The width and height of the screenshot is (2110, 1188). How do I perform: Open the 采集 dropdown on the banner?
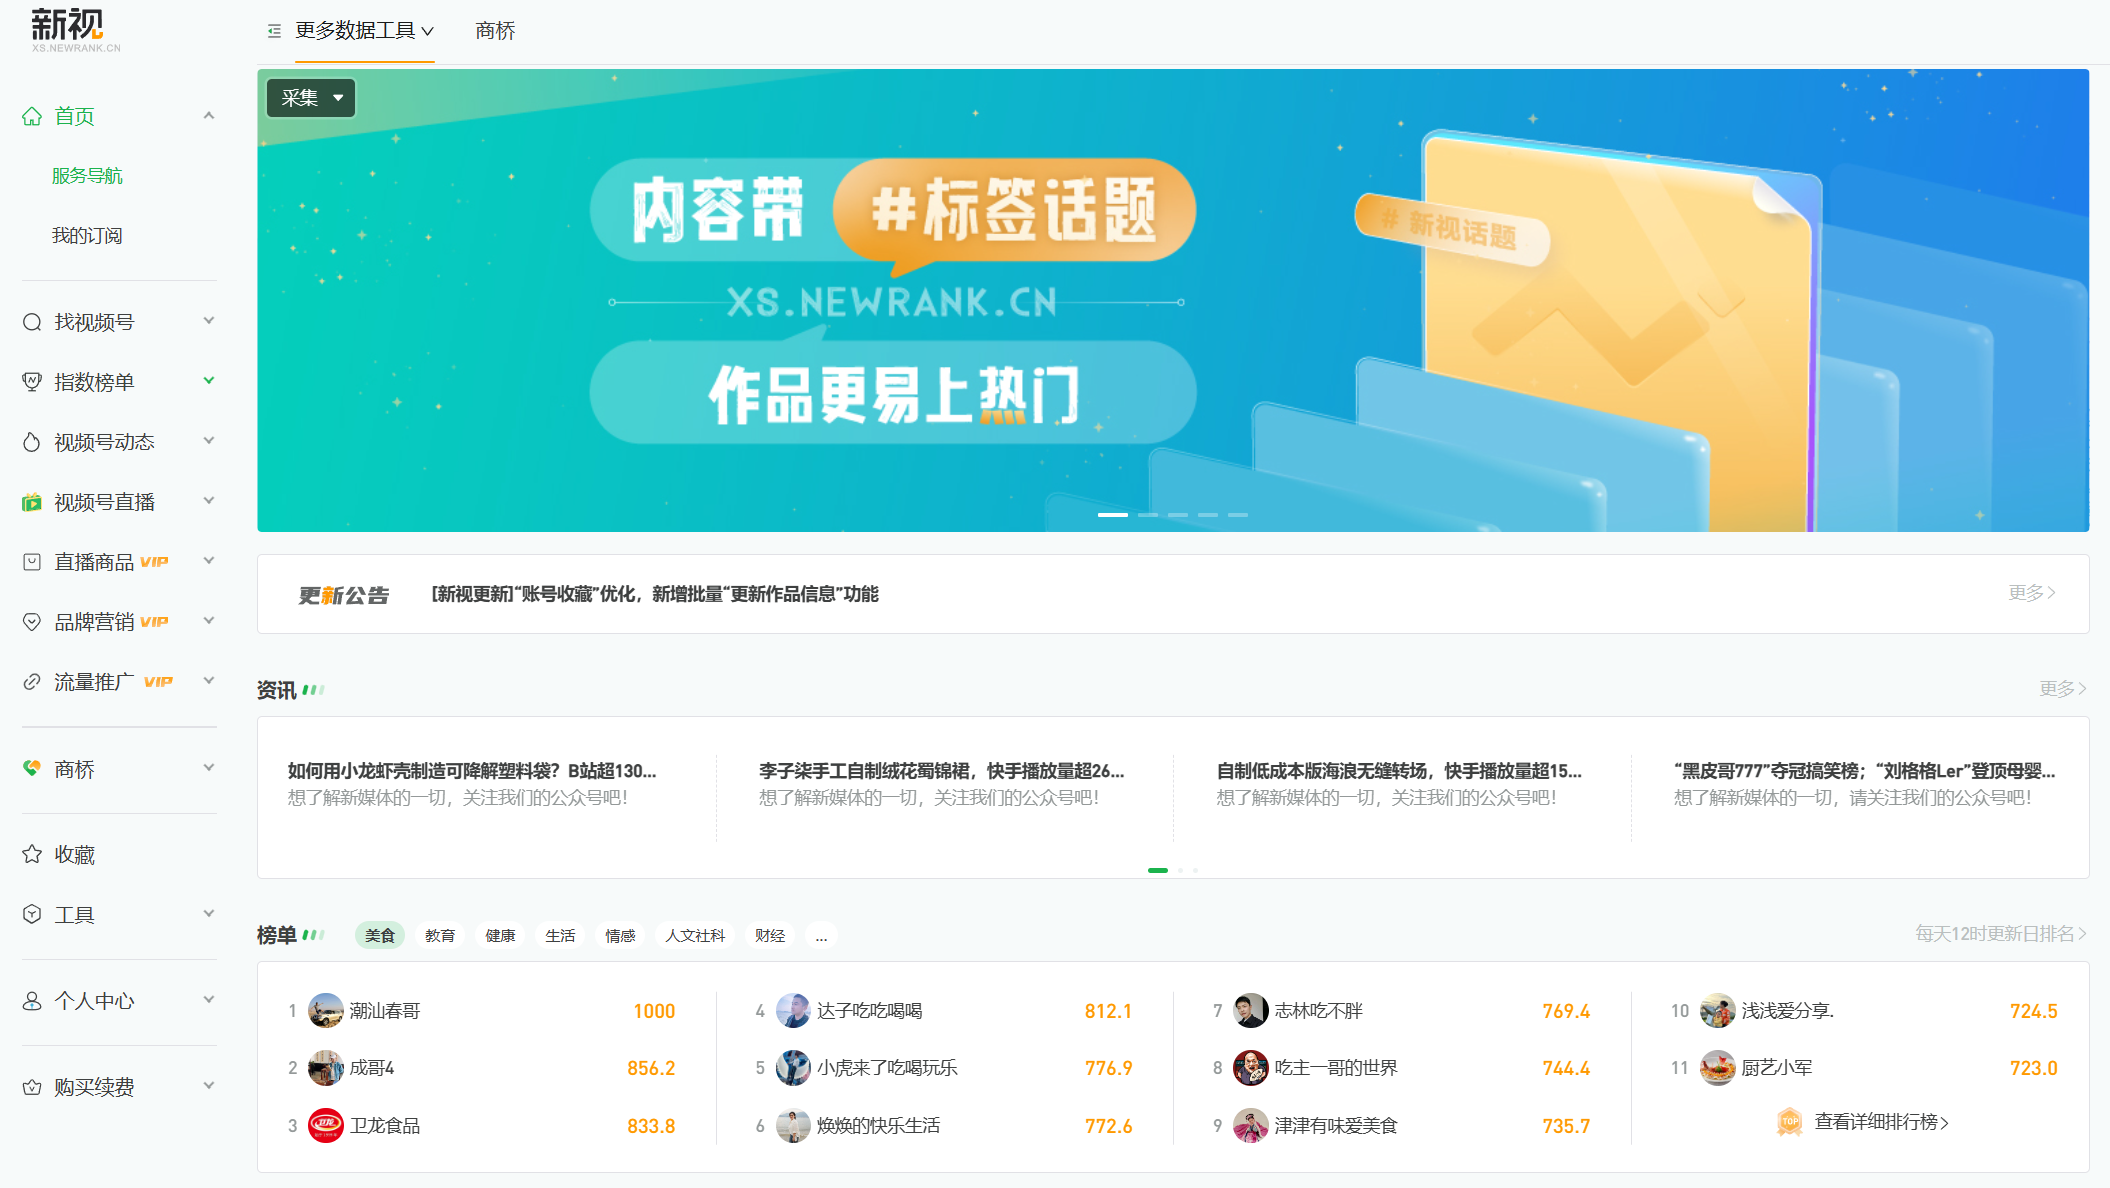[x=311, y=98]
